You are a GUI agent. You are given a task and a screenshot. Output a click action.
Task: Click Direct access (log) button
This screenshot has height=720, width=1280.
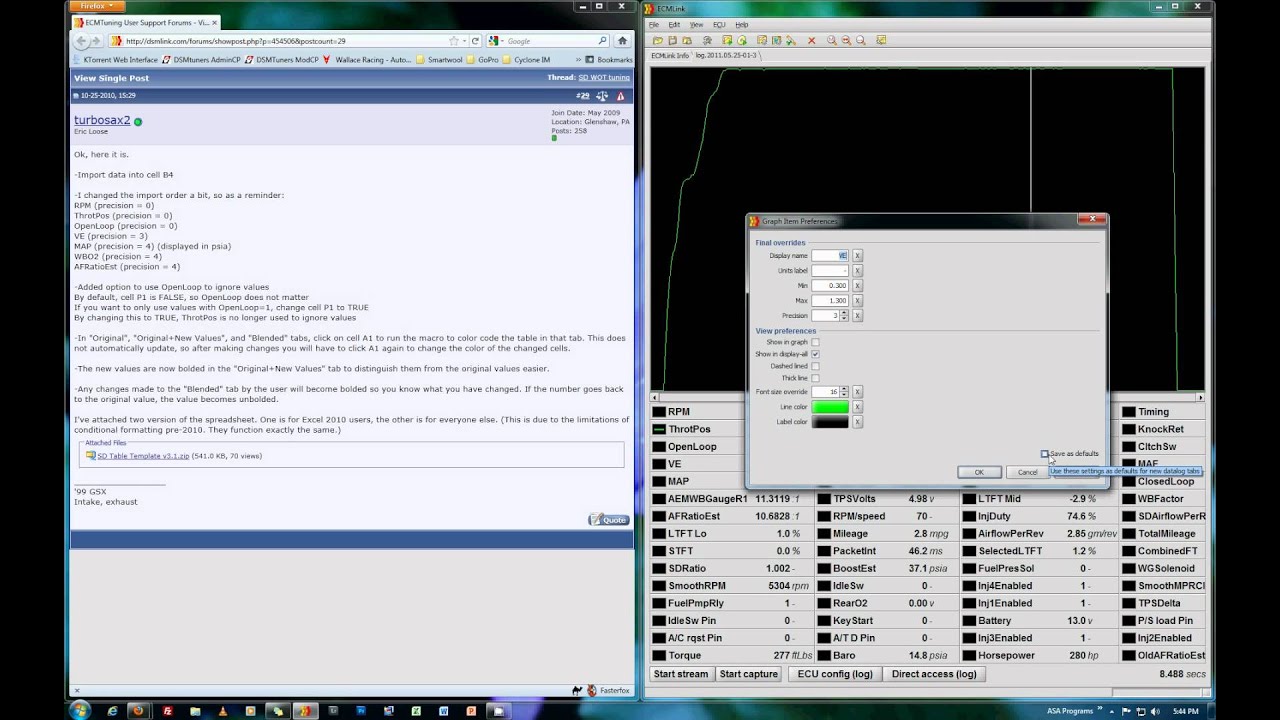[x=934, y=674]
